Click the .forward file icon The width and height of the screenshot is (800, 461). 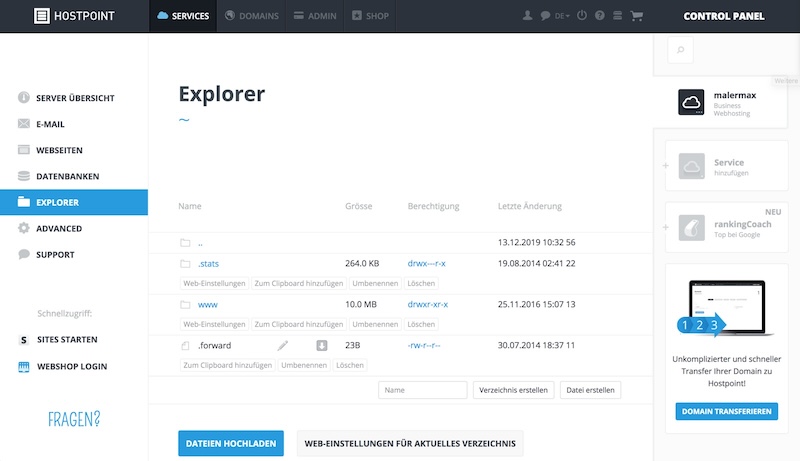pos(185,346)
